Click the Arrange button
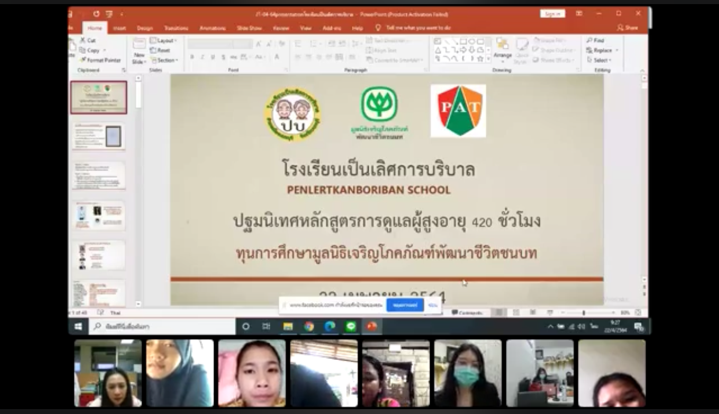The image size is (719, 414). pos(503,50)
